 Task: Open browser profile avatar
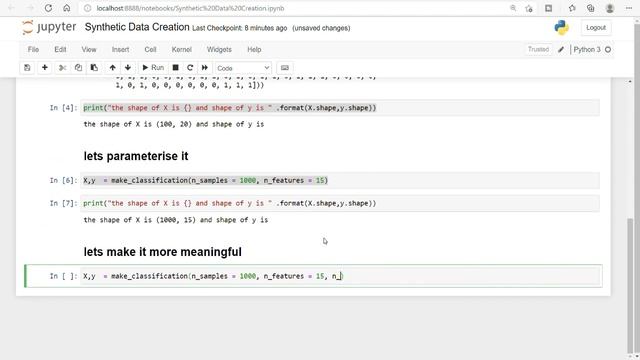point(610,8)
